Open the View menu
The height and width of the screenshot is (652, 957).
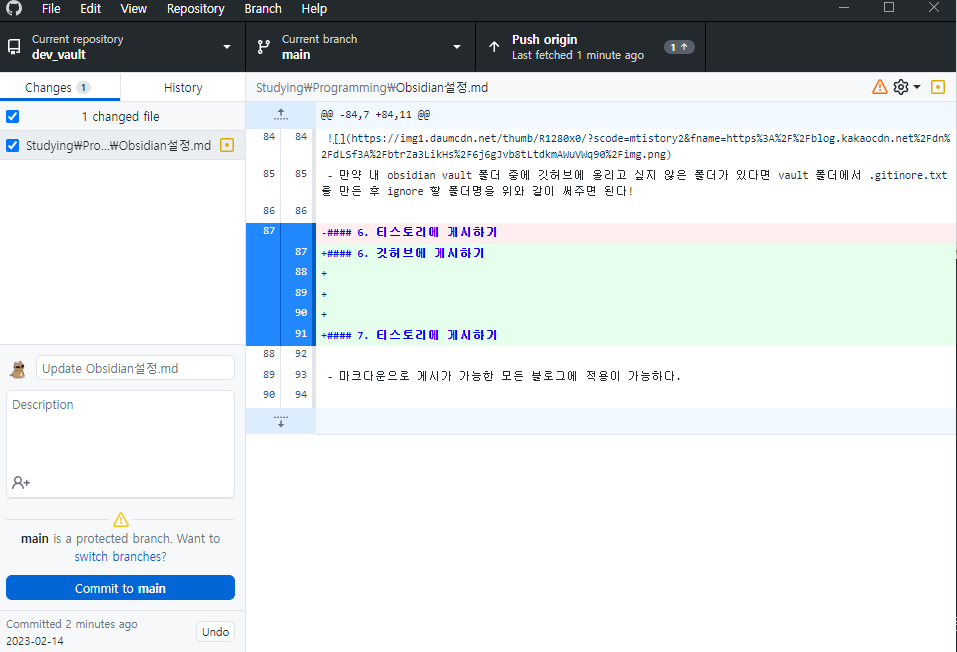click(x=133, y=9)
